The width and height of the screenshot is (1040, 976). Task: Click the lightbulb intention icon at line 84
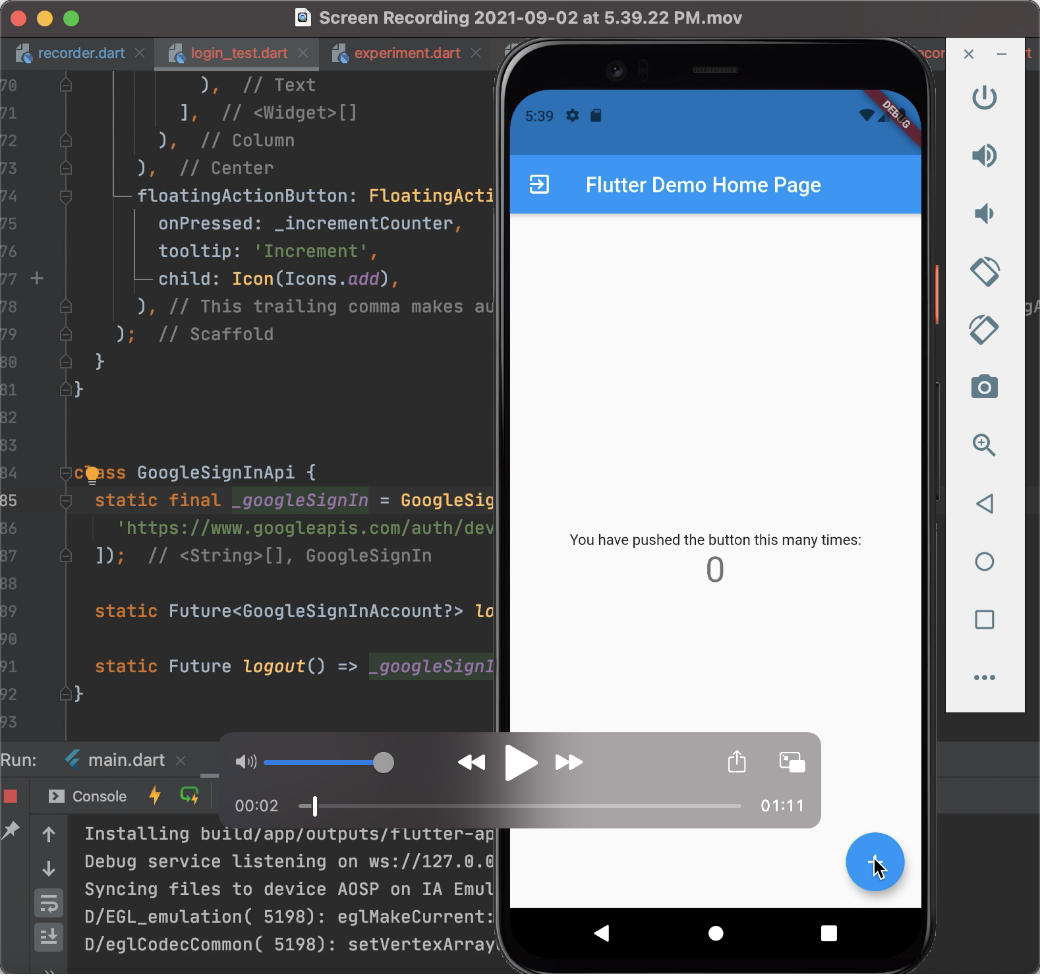coord(92,473)
